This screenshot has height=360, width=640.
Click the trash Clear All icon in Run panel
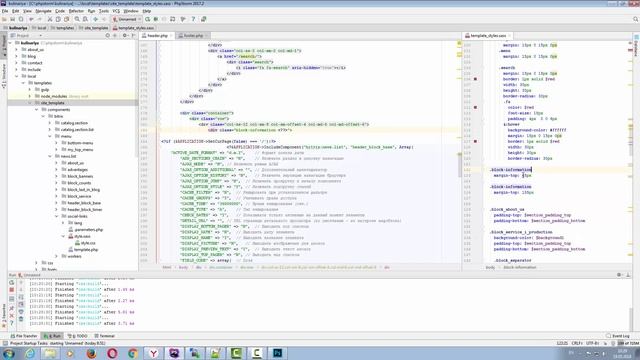click(x=21, y=319)
